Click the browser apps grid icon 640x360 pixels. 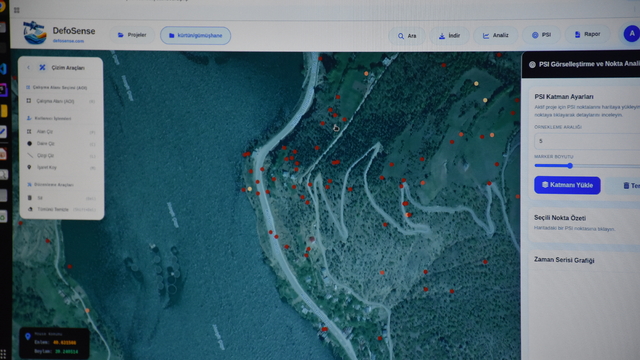click(17, 10)
